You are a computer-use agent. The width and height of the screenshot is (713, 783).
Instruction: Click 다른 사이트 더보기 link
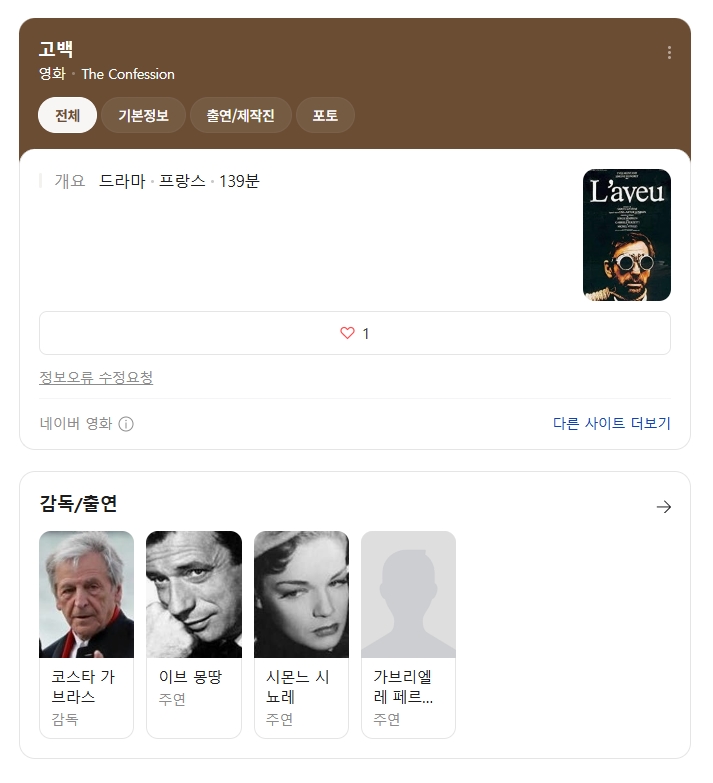[x=611, y=424]
